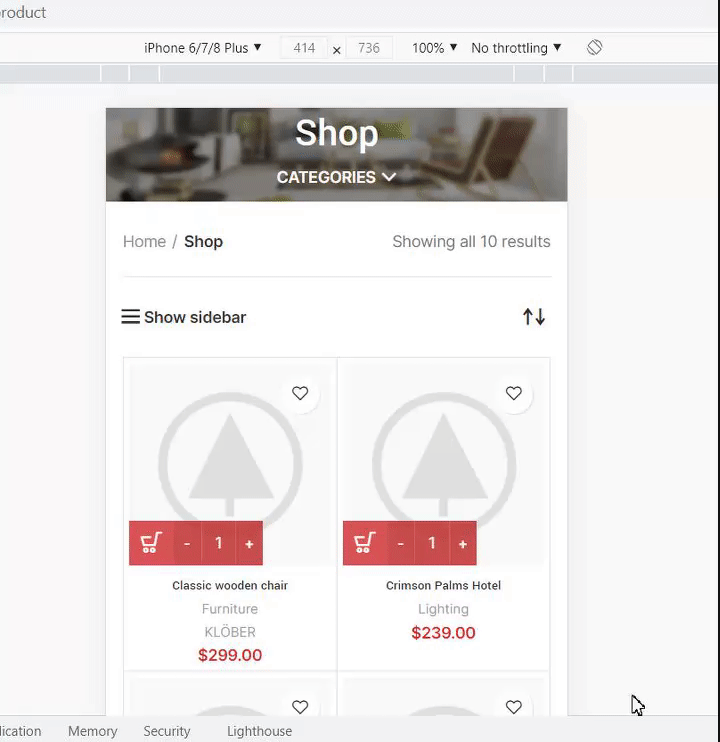
Task: Open the KLÖBER brand link
Action: (x=230, y=632)
